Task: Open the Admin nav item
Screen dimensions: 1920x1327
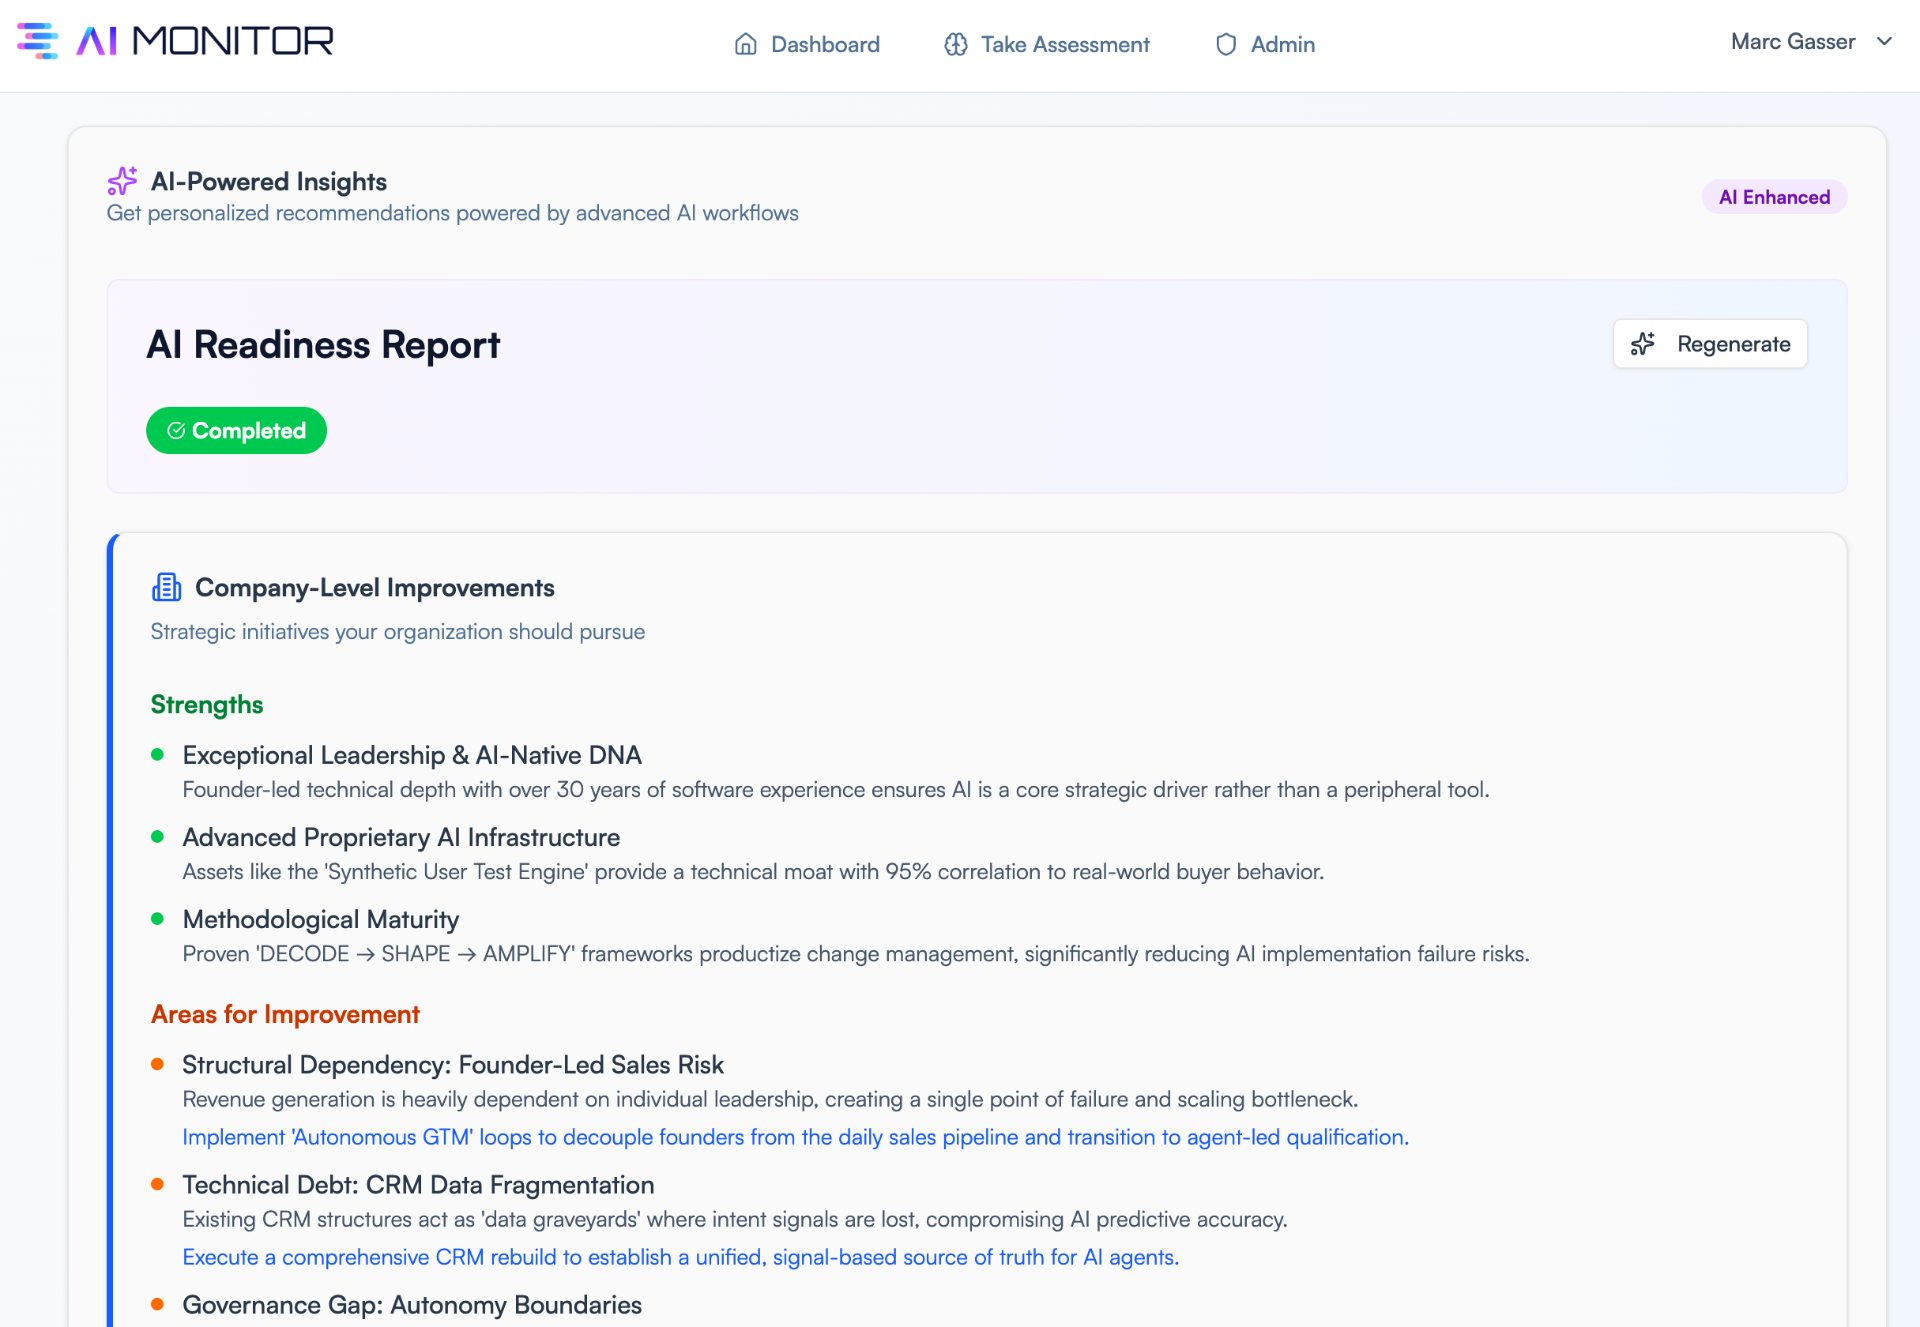Action: point(1265,44)
